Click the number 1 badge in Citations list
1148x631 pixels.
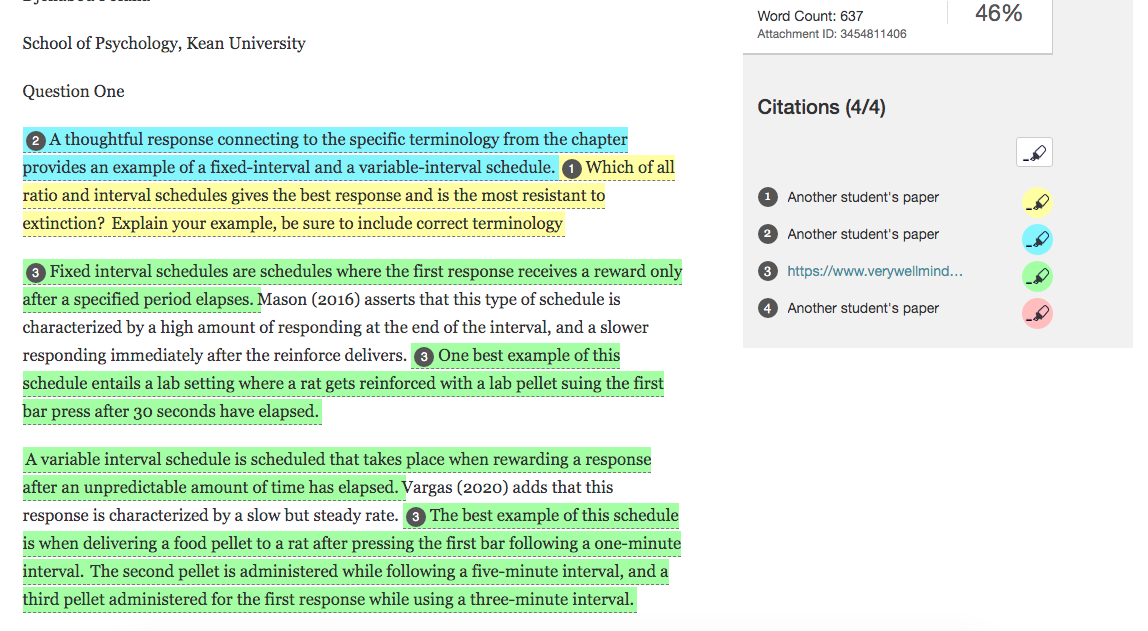tap(767, 197)
